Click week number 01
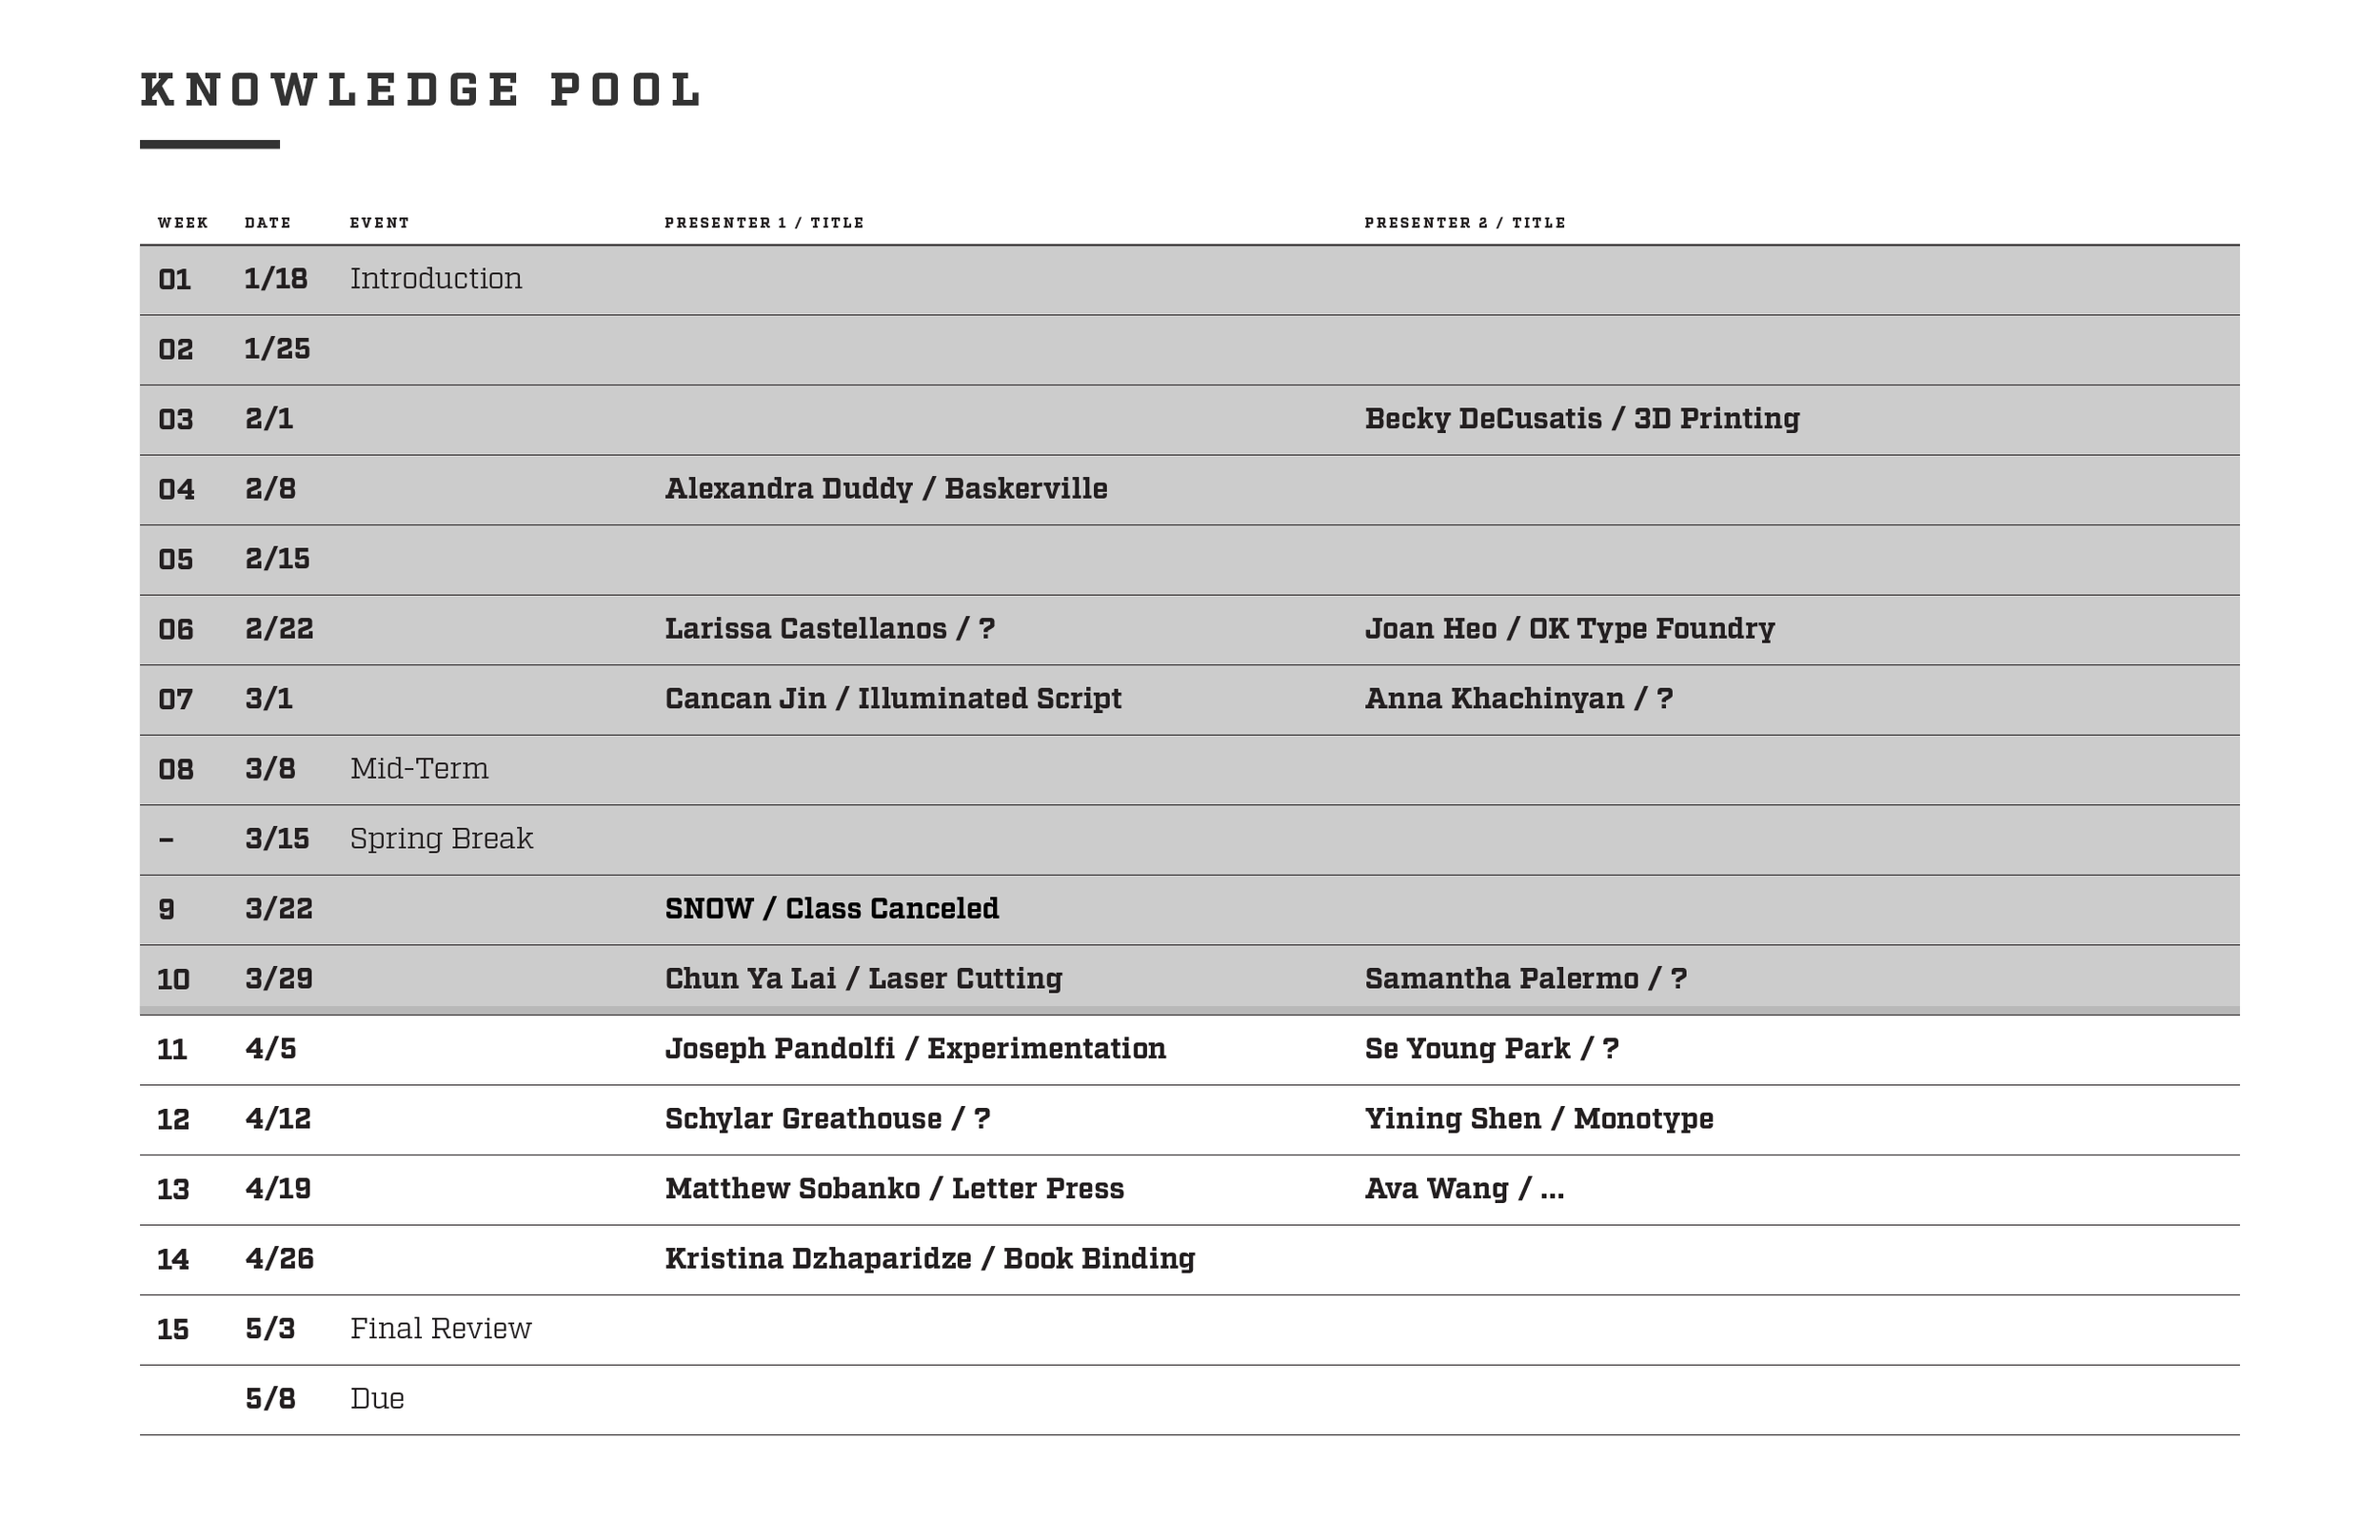This screenshot has height=1540, width=2380. (x=175, y=279)
